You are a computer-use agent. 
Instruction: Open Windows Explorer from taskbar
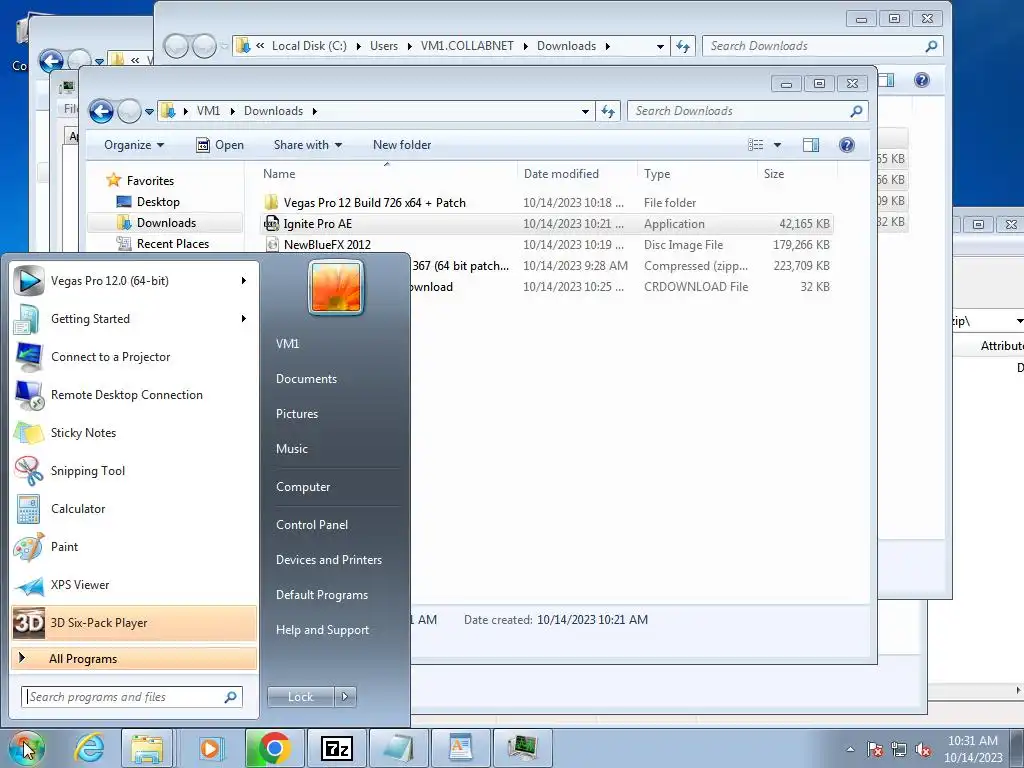click(147, 748)
